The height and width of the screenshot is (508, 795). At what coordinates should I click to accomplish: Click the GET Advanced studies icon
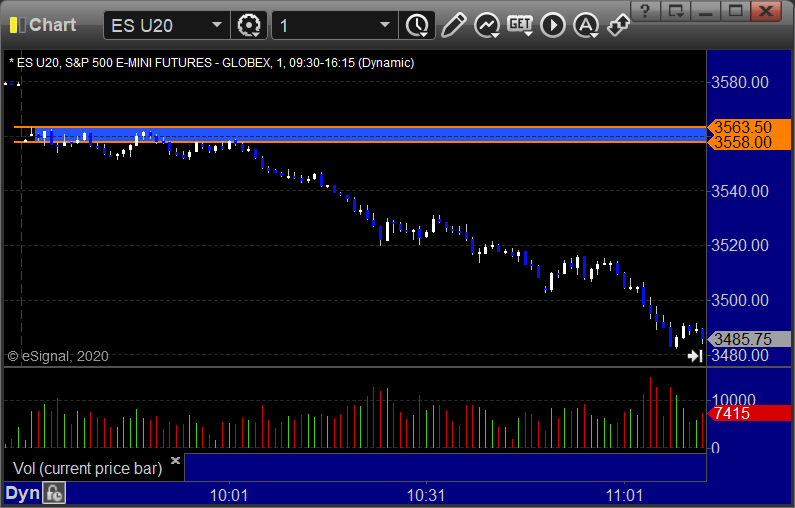[520, 25]
